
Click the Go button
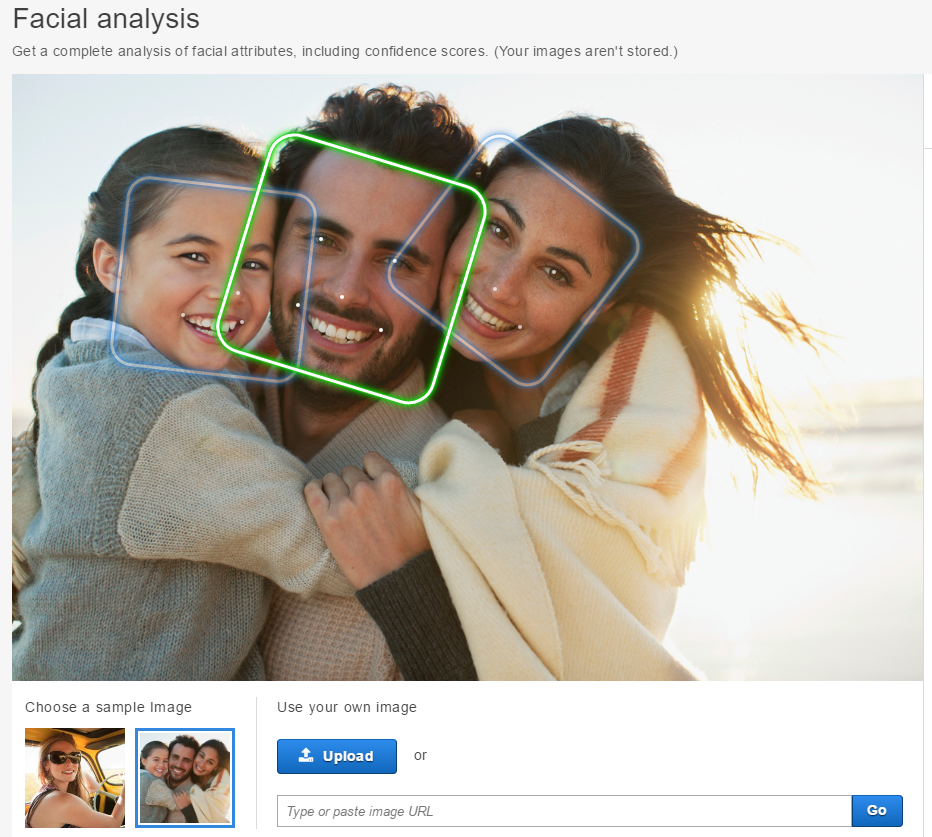[x=877, y=810]
